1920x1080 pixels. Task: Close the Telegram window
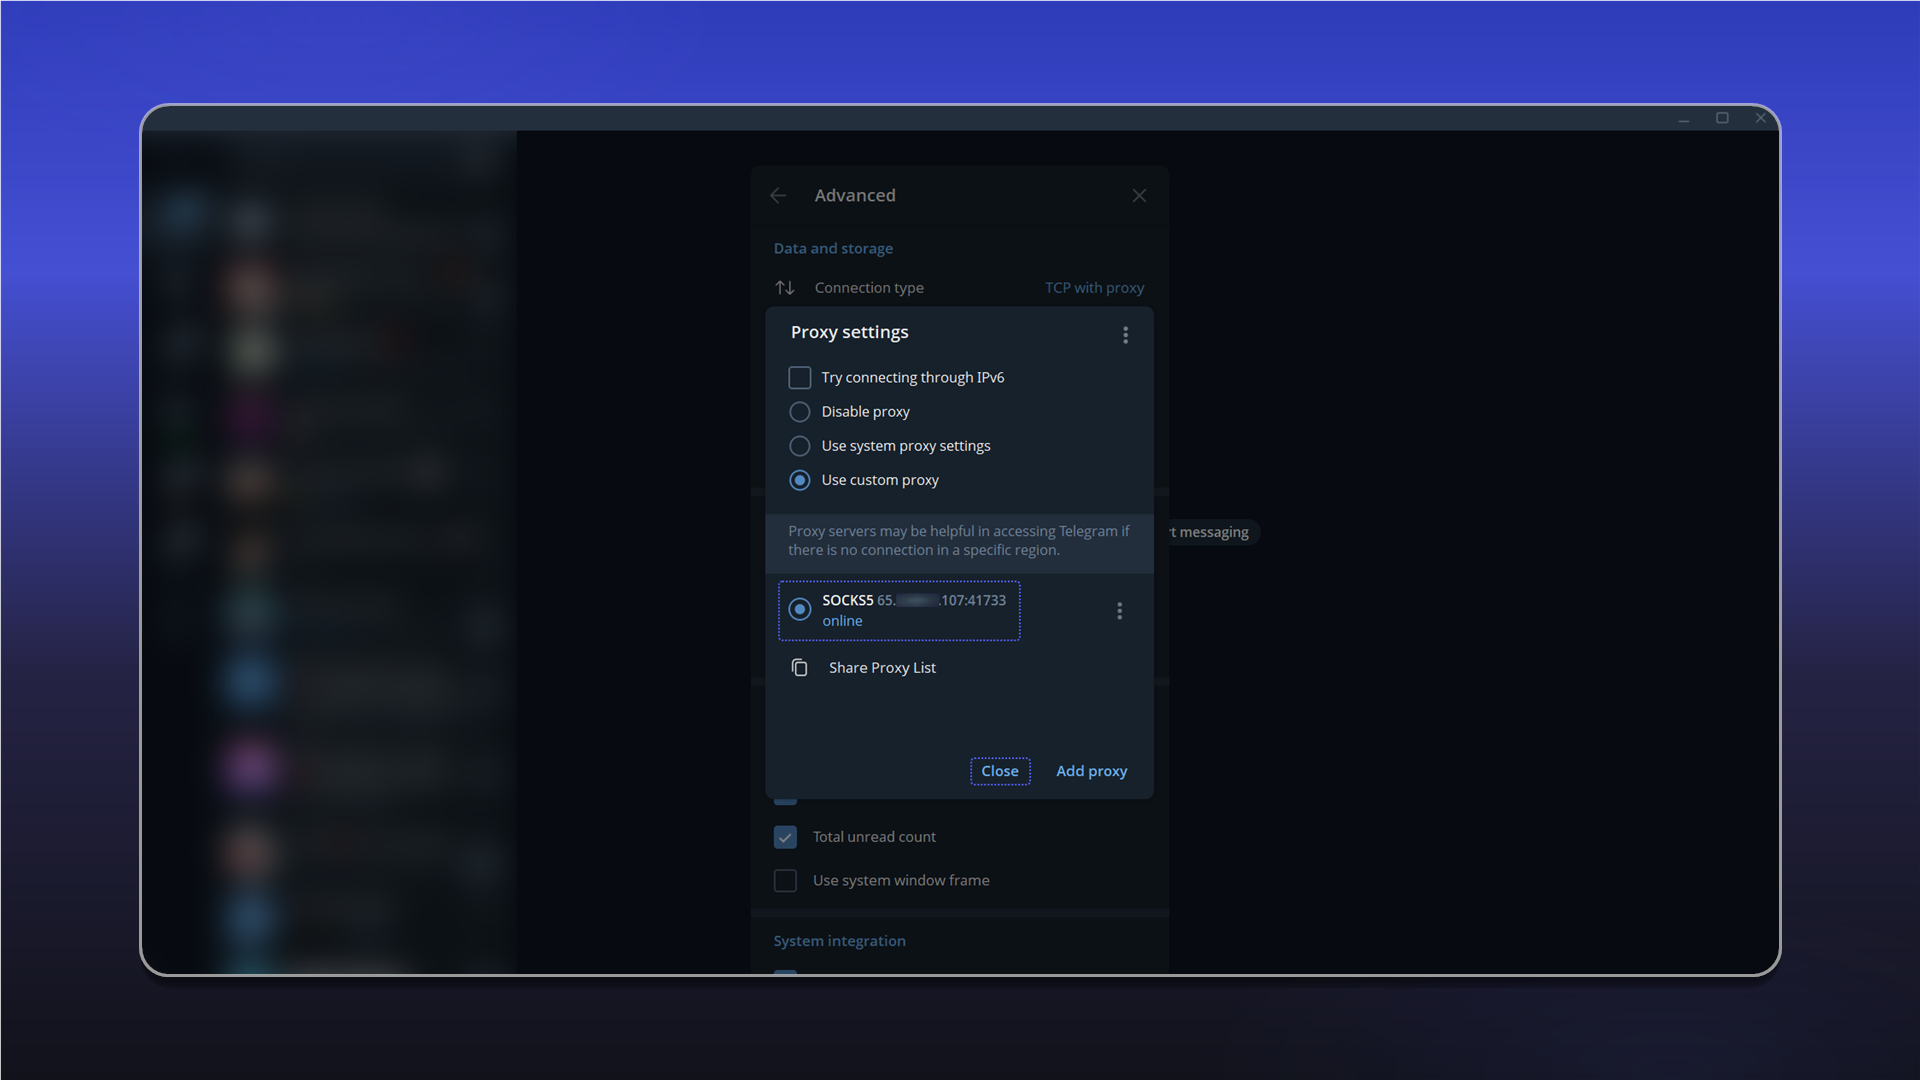[x=1760, y=118]
